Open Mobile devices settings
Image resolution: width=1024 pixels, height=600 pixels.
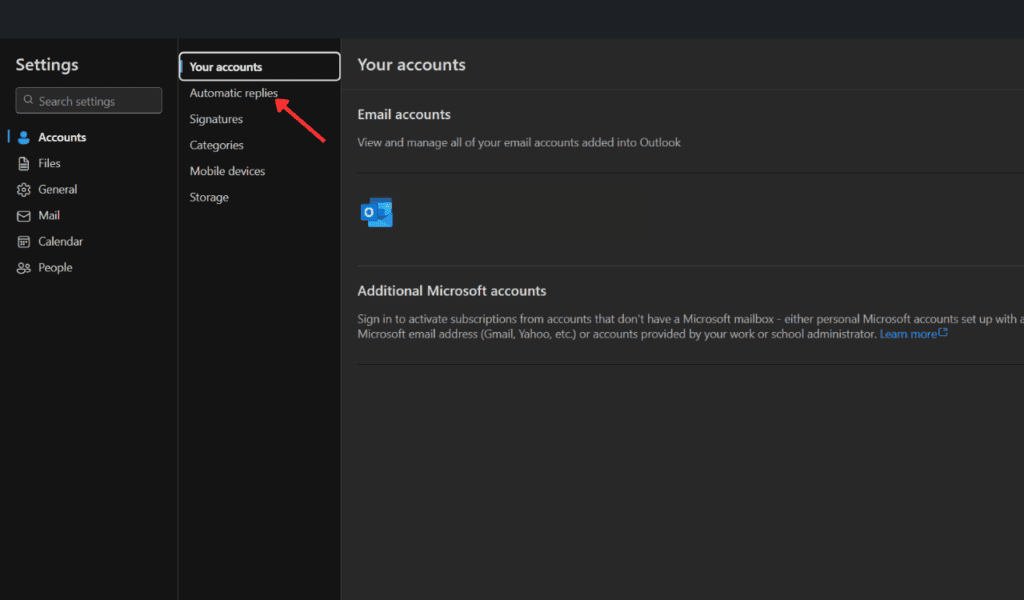point(227,171)
